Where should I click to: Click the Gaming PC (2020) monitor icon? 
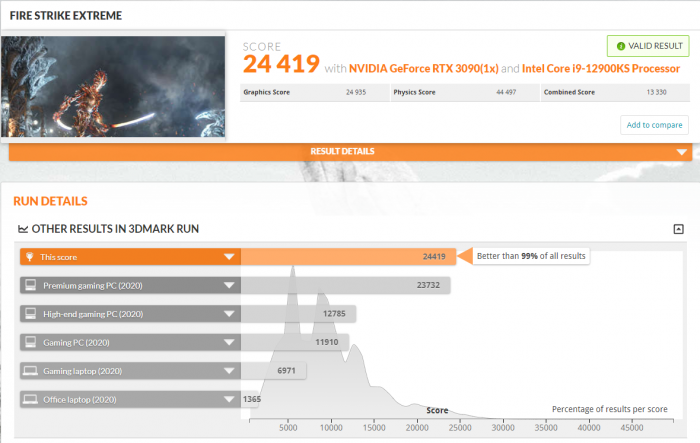pyautogui.click(x=30, y=342)
